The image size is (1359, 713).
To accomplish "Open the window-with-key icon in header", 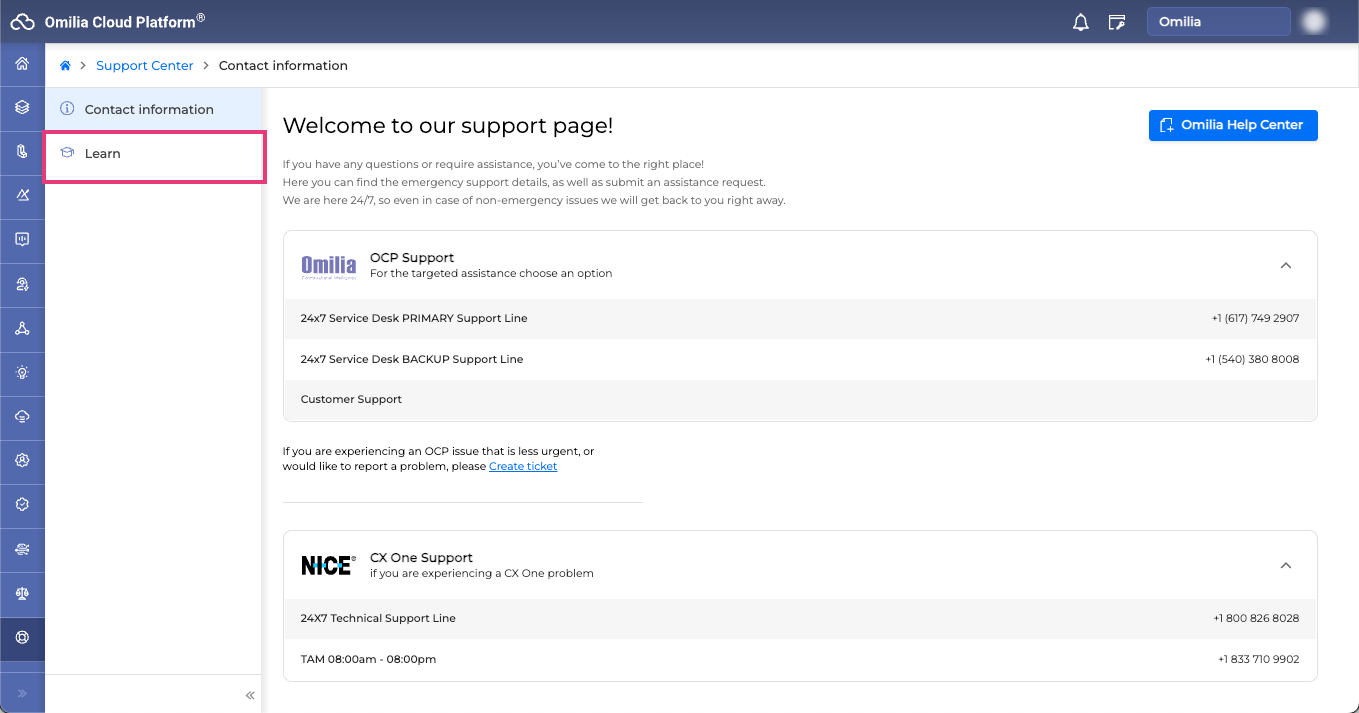I will [x=1117, y=22].
